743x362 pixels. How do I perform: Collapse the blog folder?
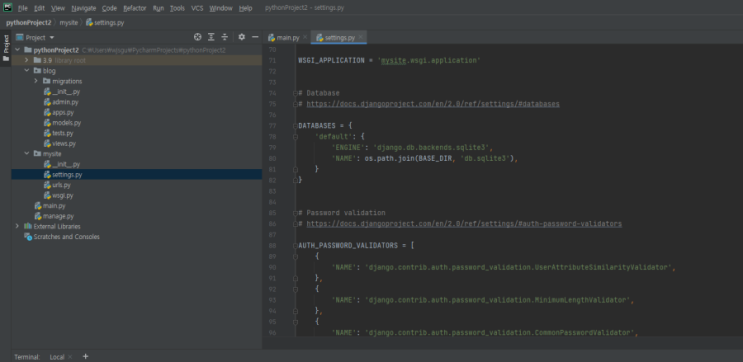coord(27,71)
